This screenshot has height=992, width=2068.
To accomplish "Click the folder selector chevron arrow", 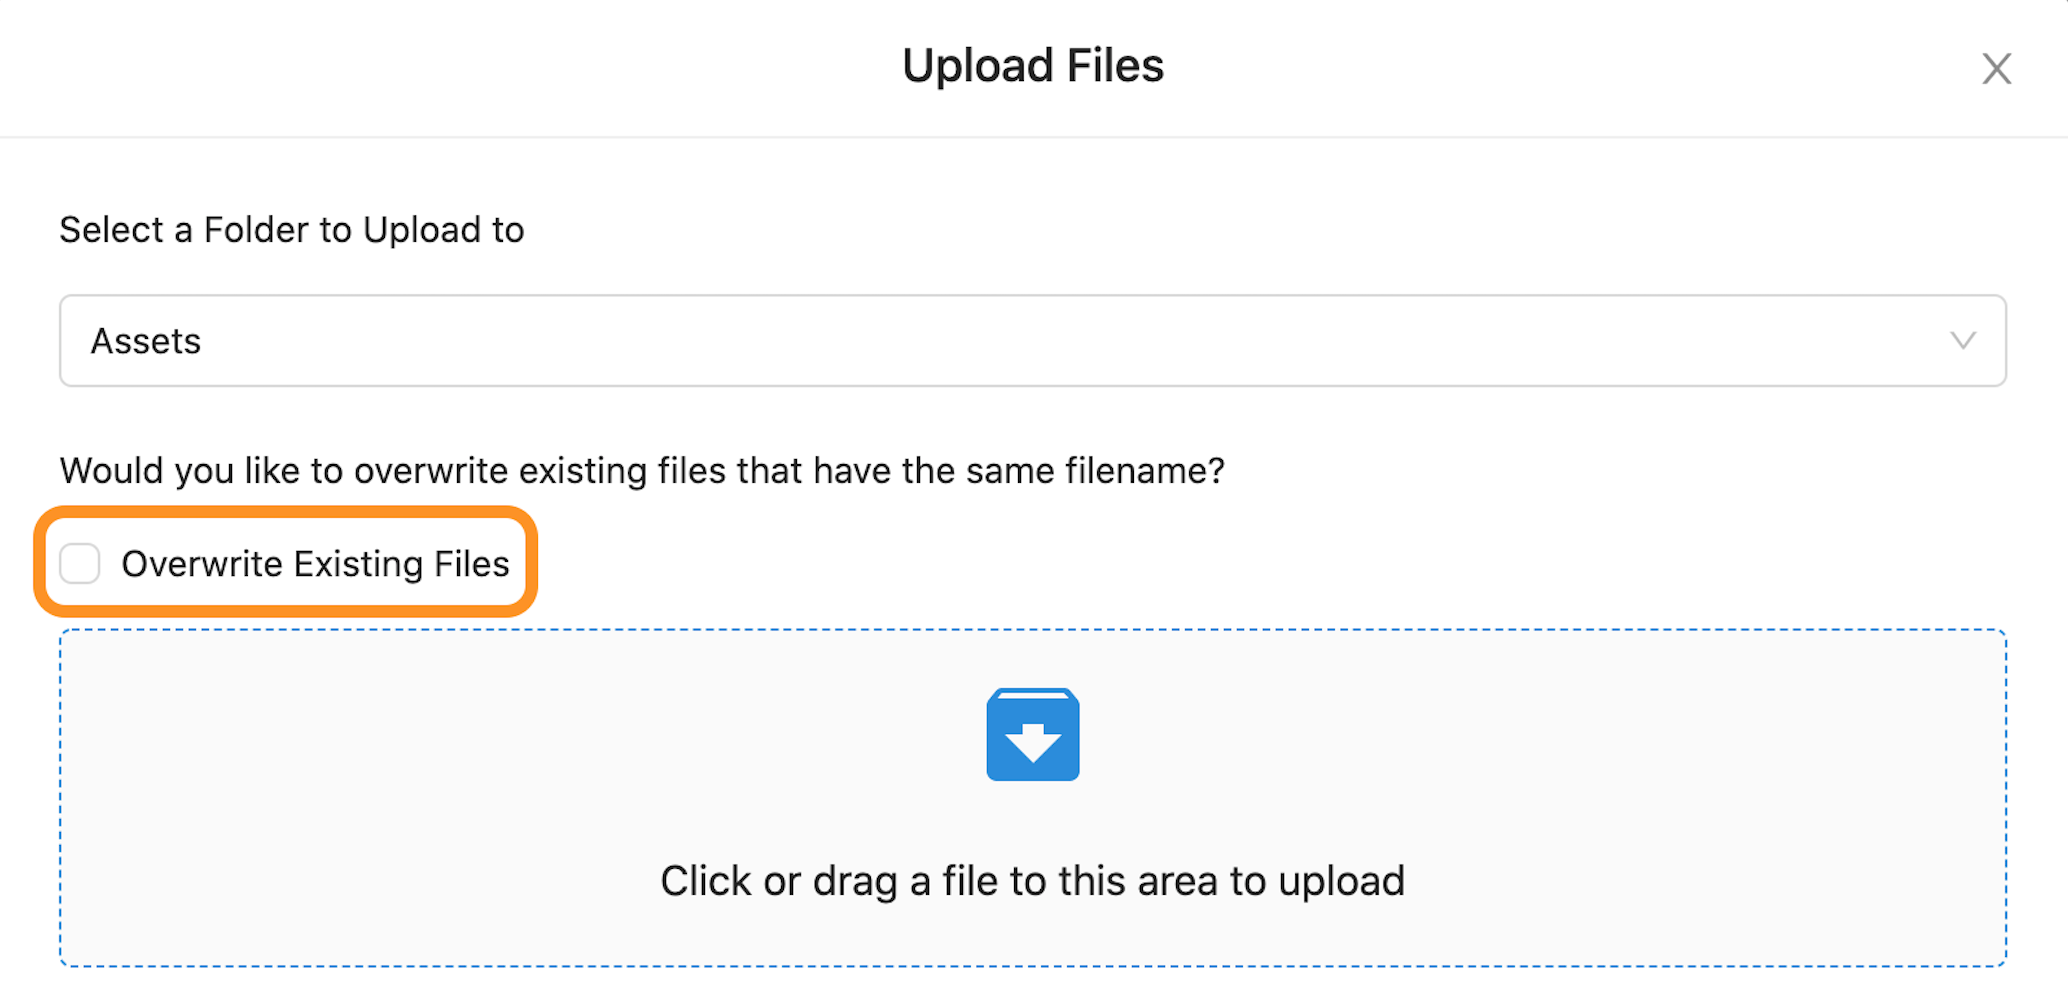I will point(1962,341).
